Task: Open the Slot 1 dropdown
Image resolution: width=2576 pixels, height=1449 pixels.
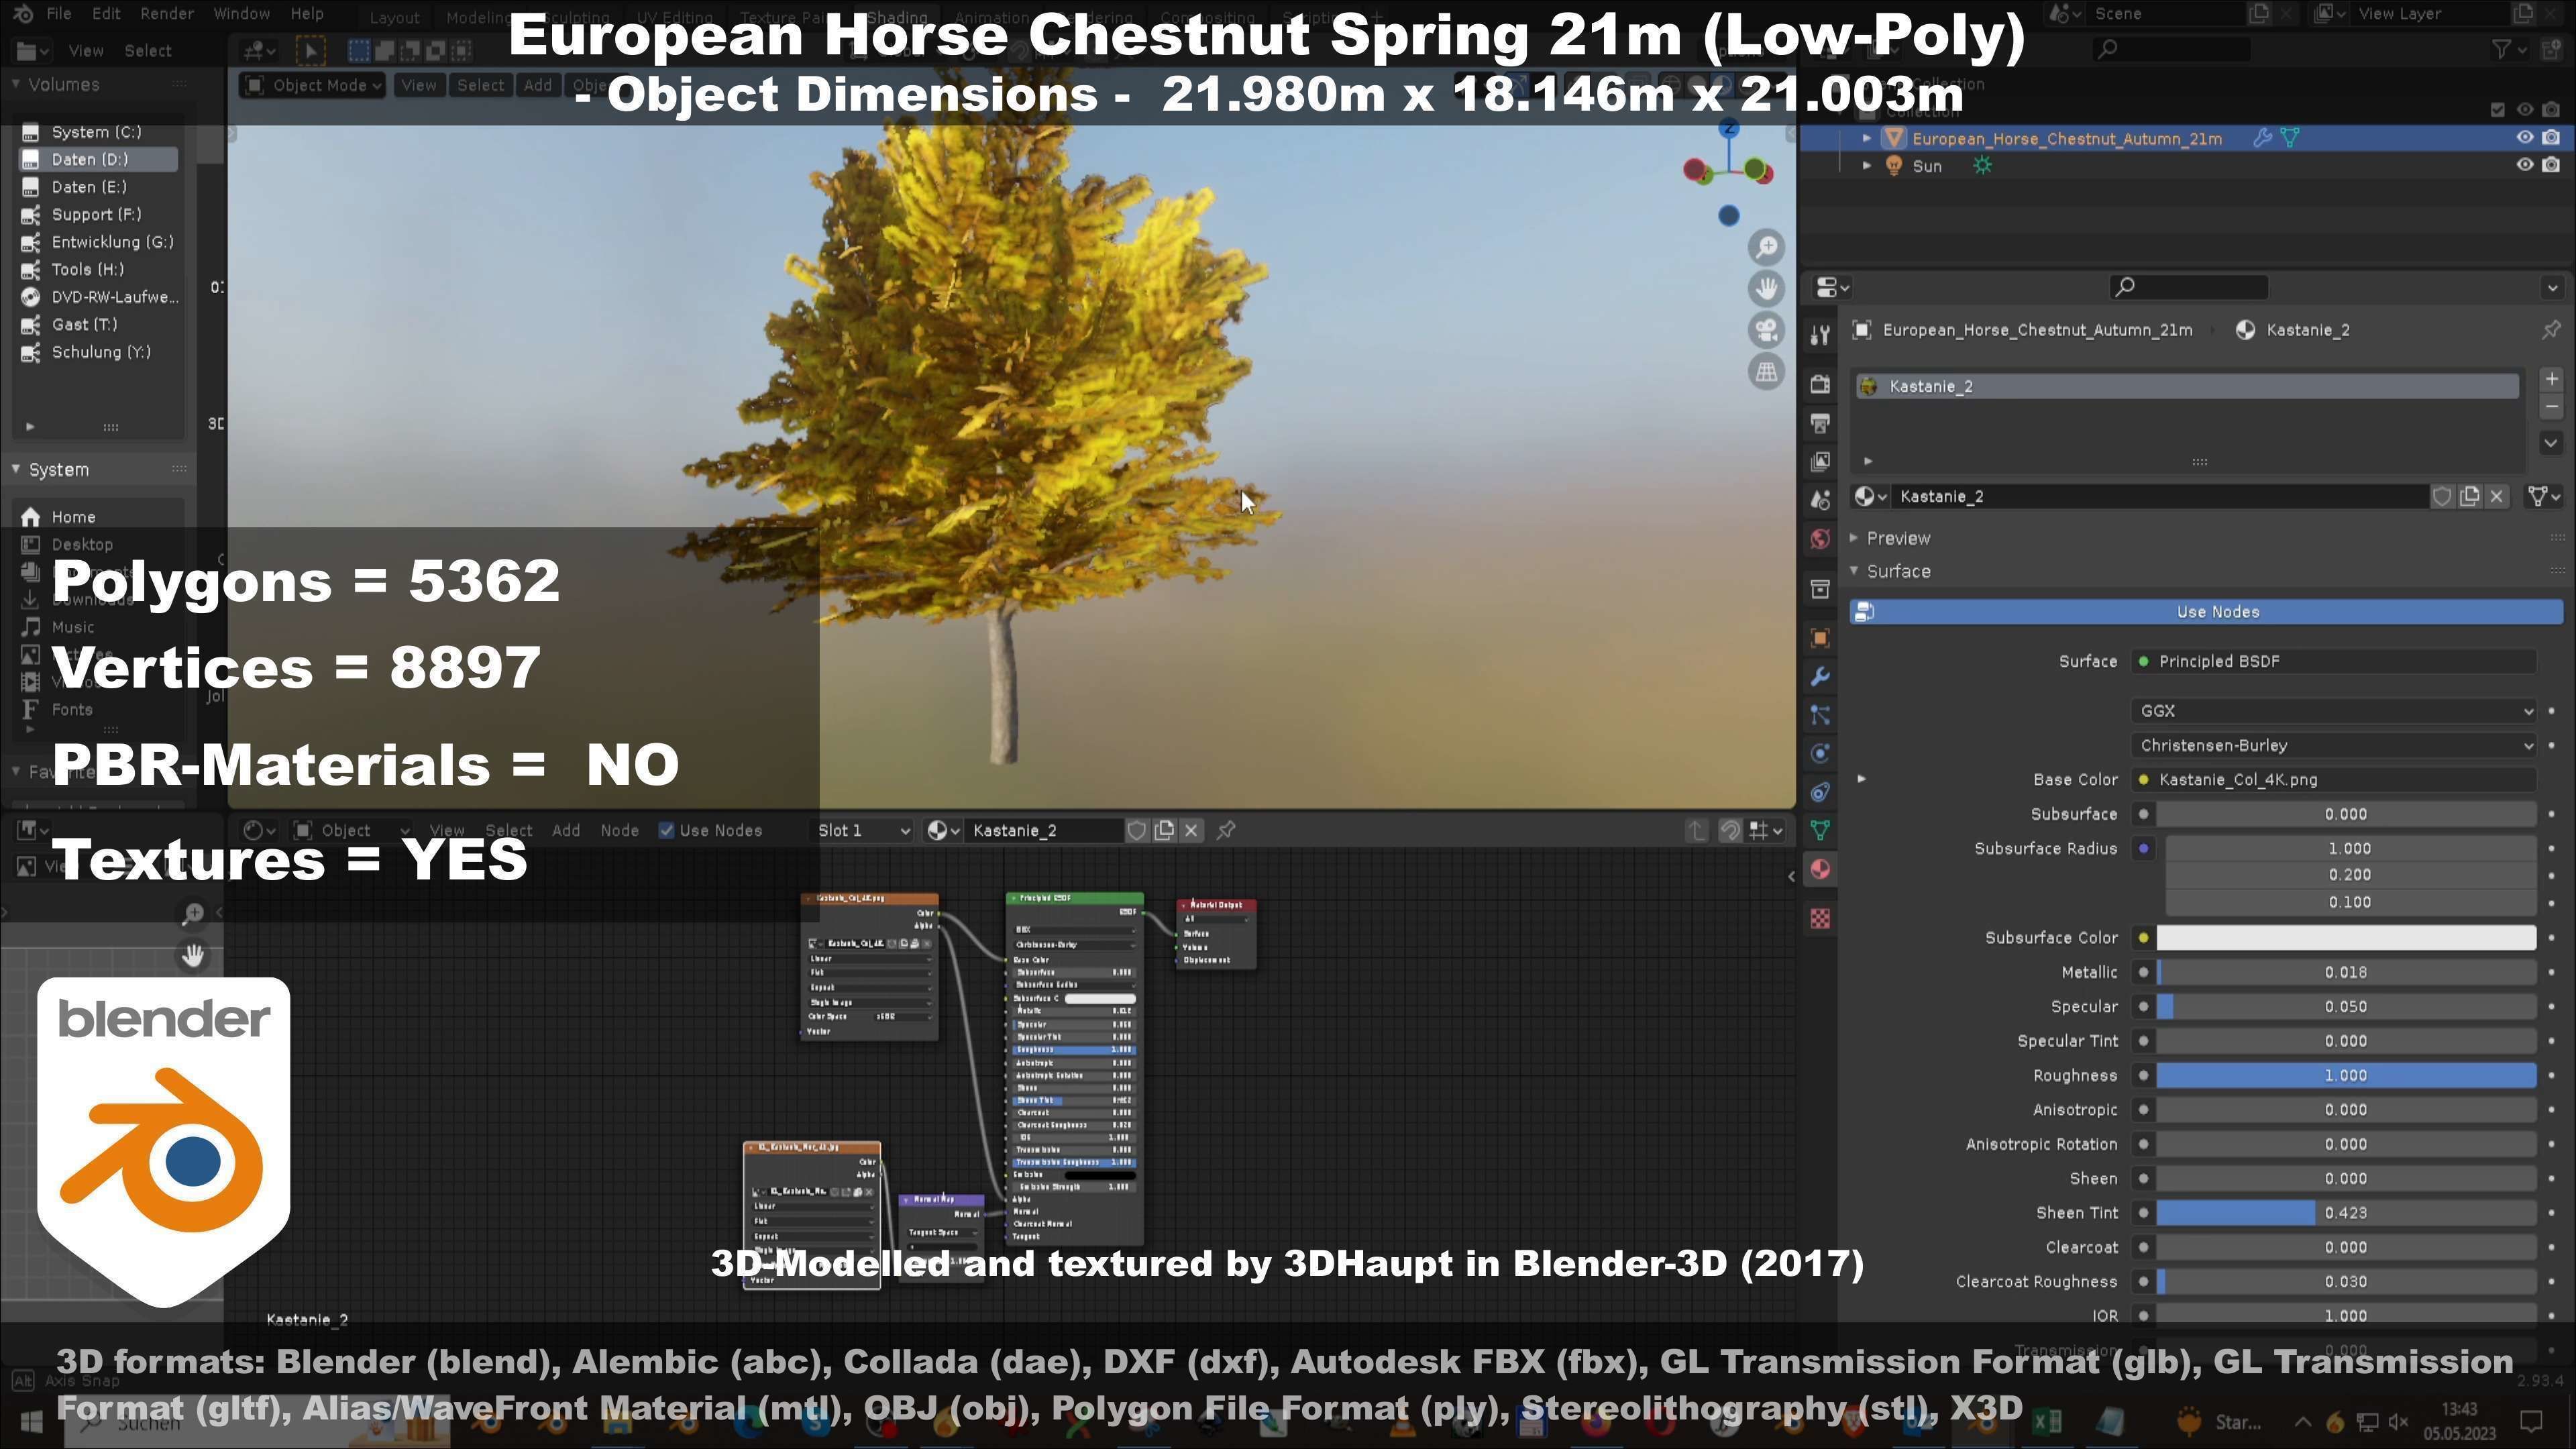Action: point(863,830)
